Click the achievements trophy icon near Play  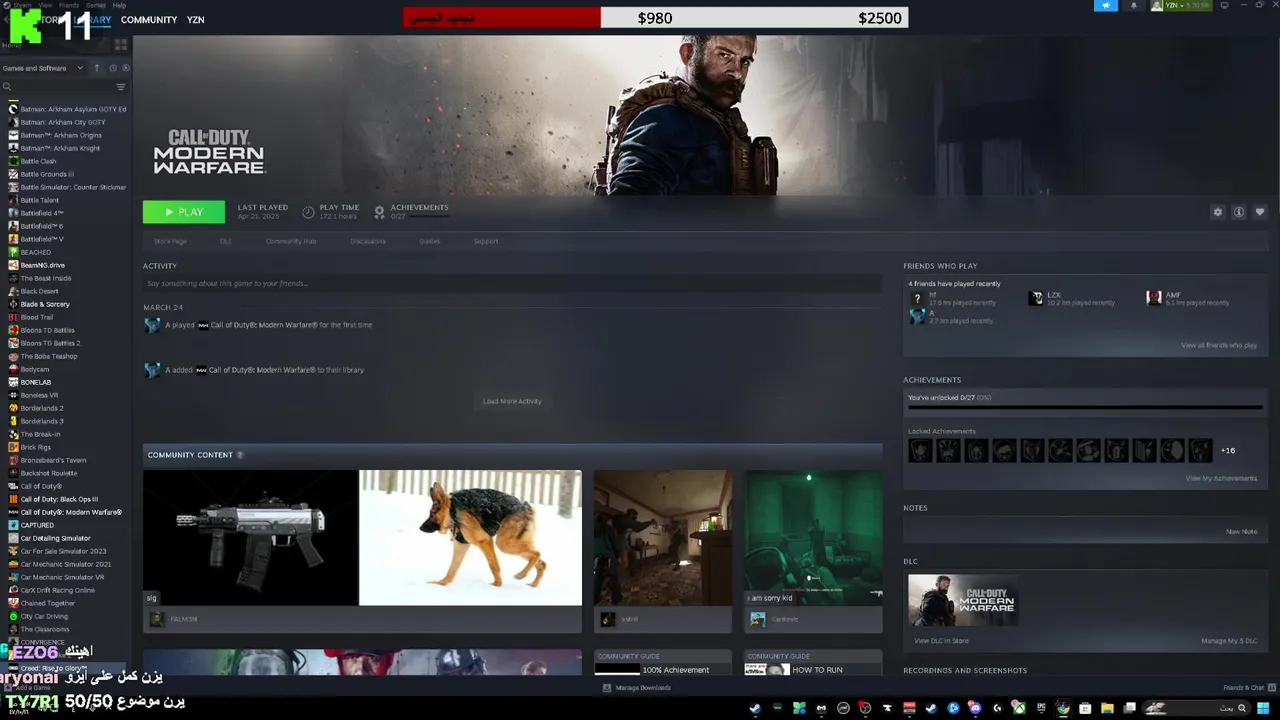379,212
